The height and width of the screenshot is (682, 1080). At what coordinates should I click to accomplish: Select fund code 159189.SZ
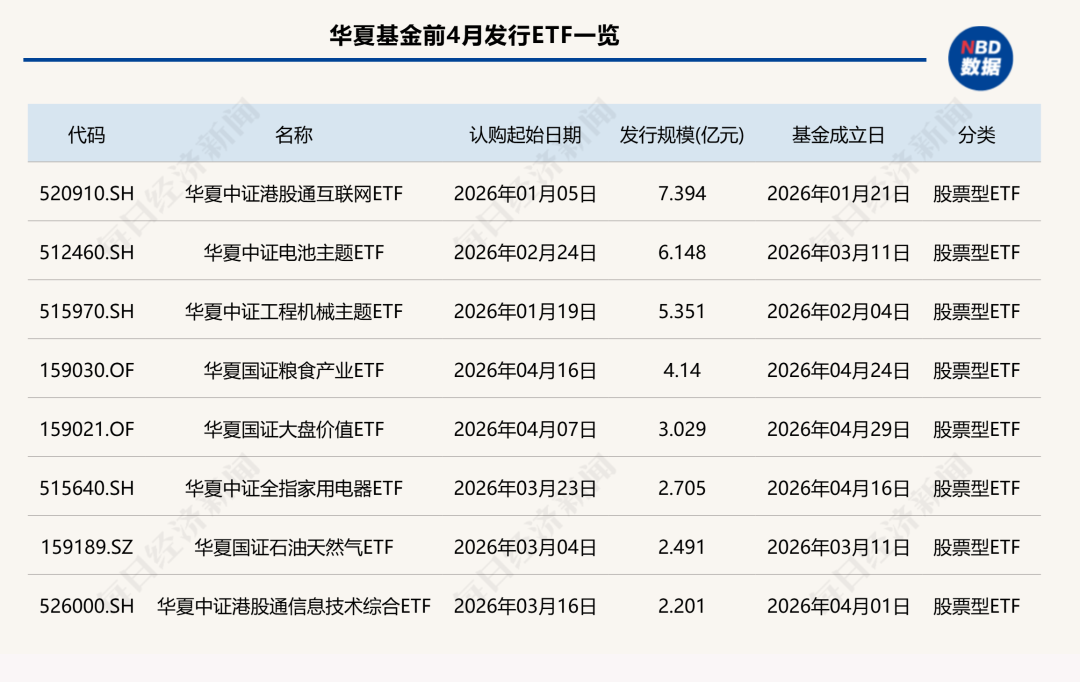87,547
